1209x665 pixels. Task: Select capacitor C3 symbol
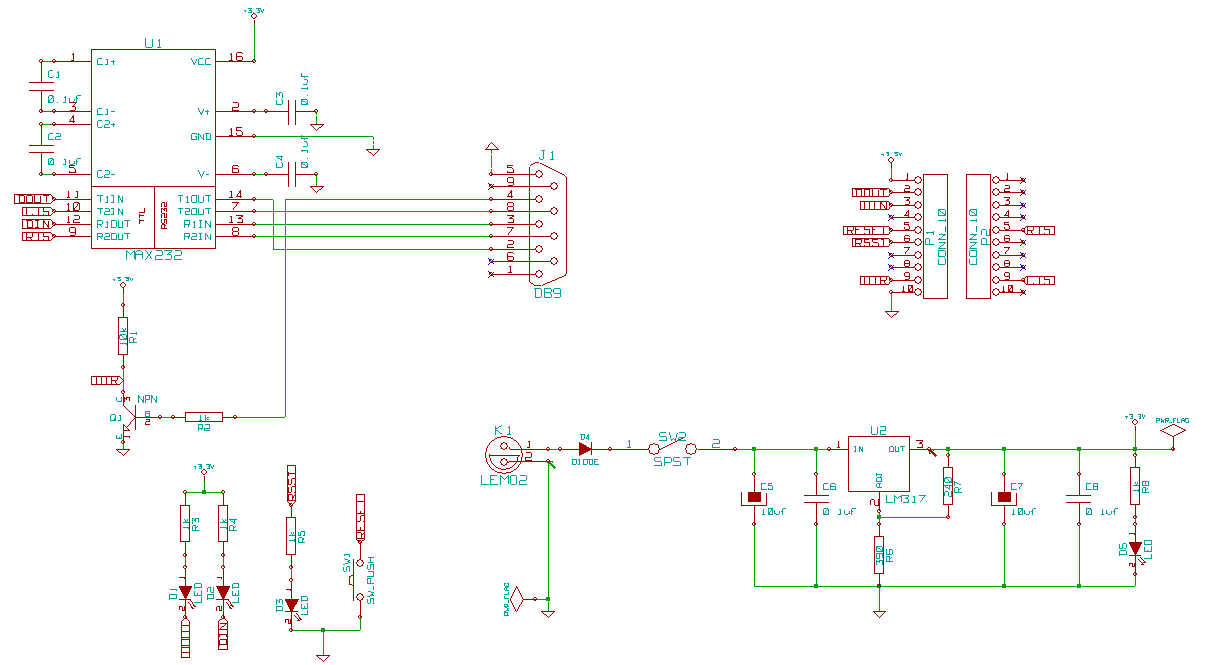pyautogui.click(x=293, y=111)
